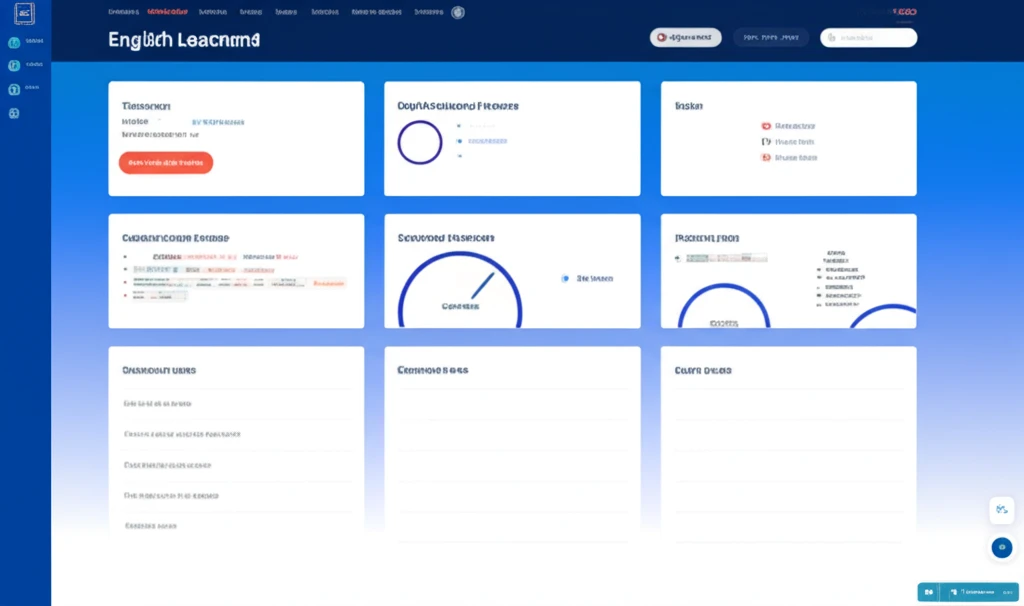Click the red text in the header's top-right corner
The width and height of the screenshot is (1024, 606).
(904, 12)
